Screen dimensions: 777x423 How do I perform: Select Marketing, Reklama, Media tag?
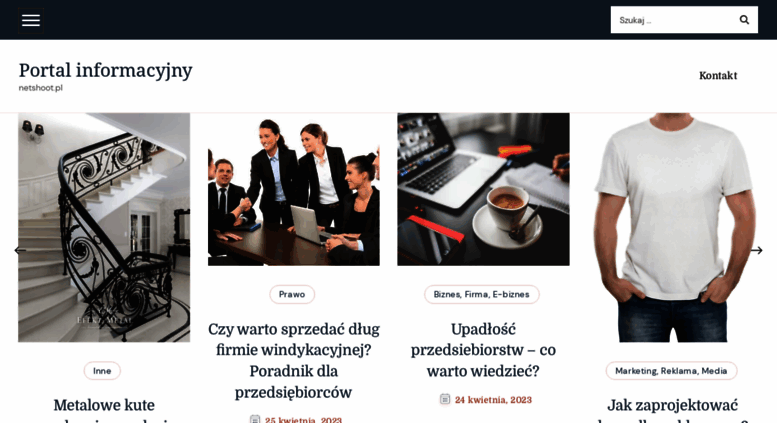point(671,371)
